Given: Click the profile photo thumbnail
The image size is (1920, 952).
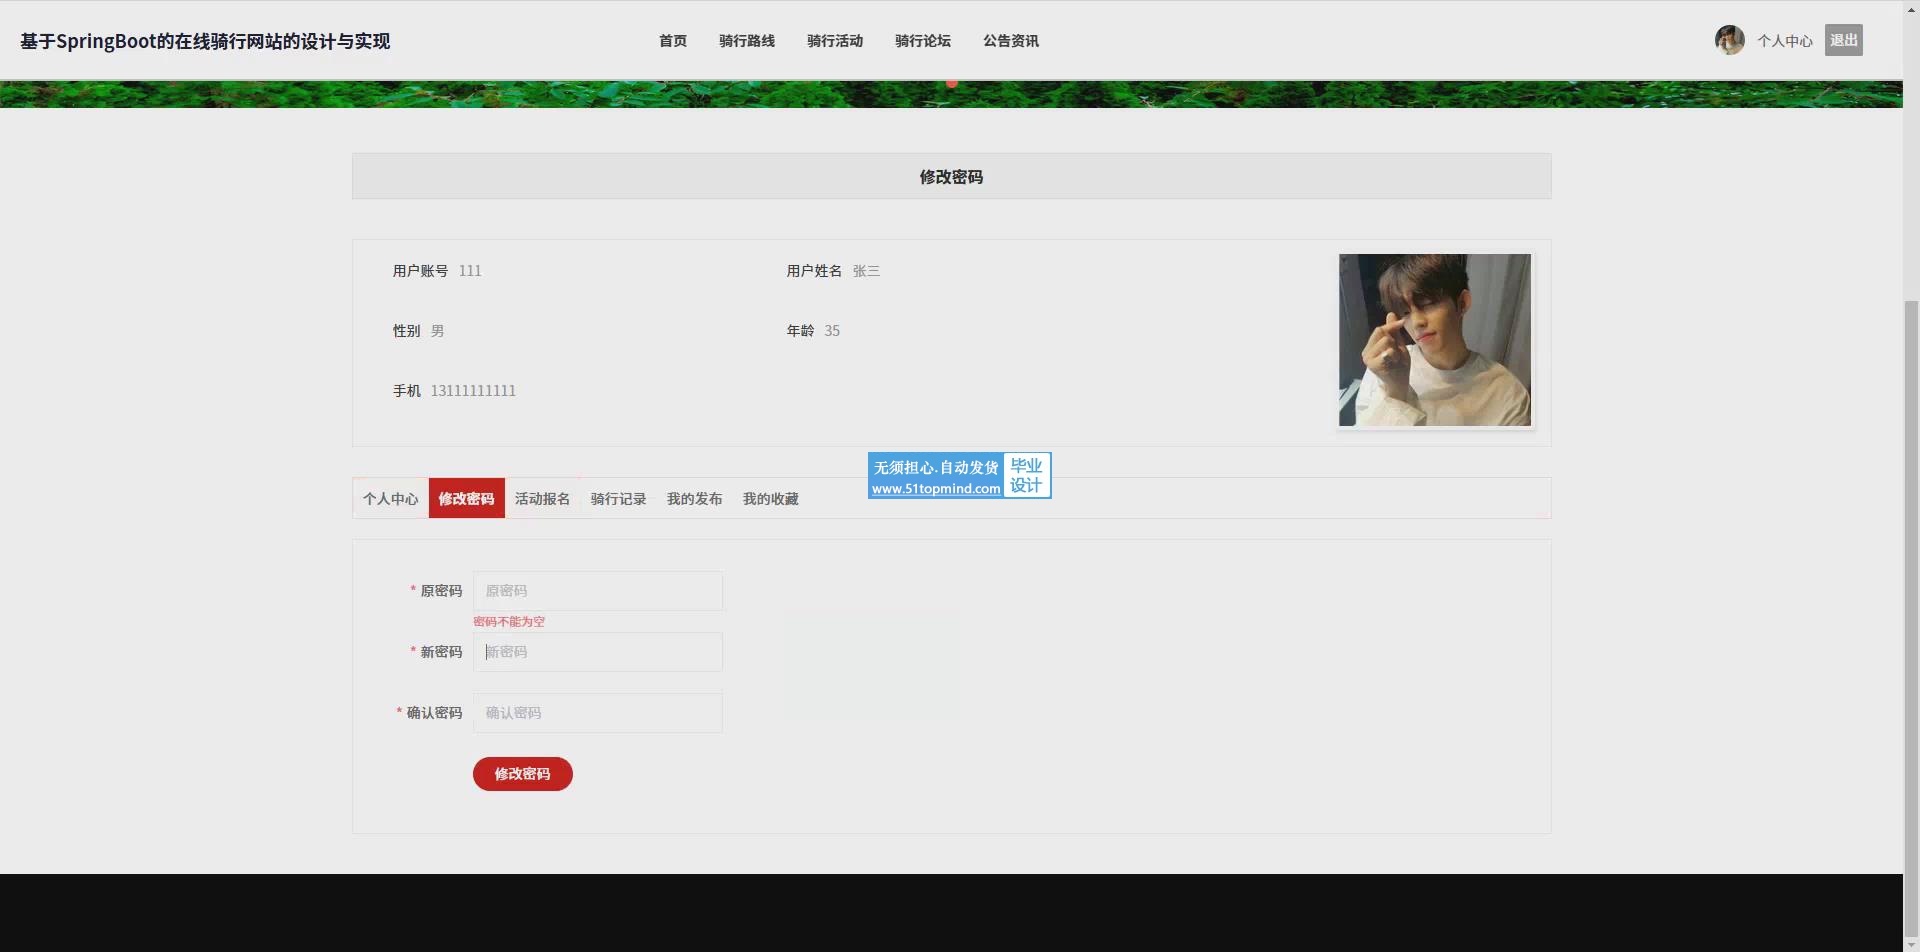Looking at the screenshot, I should coord(1435,340).
